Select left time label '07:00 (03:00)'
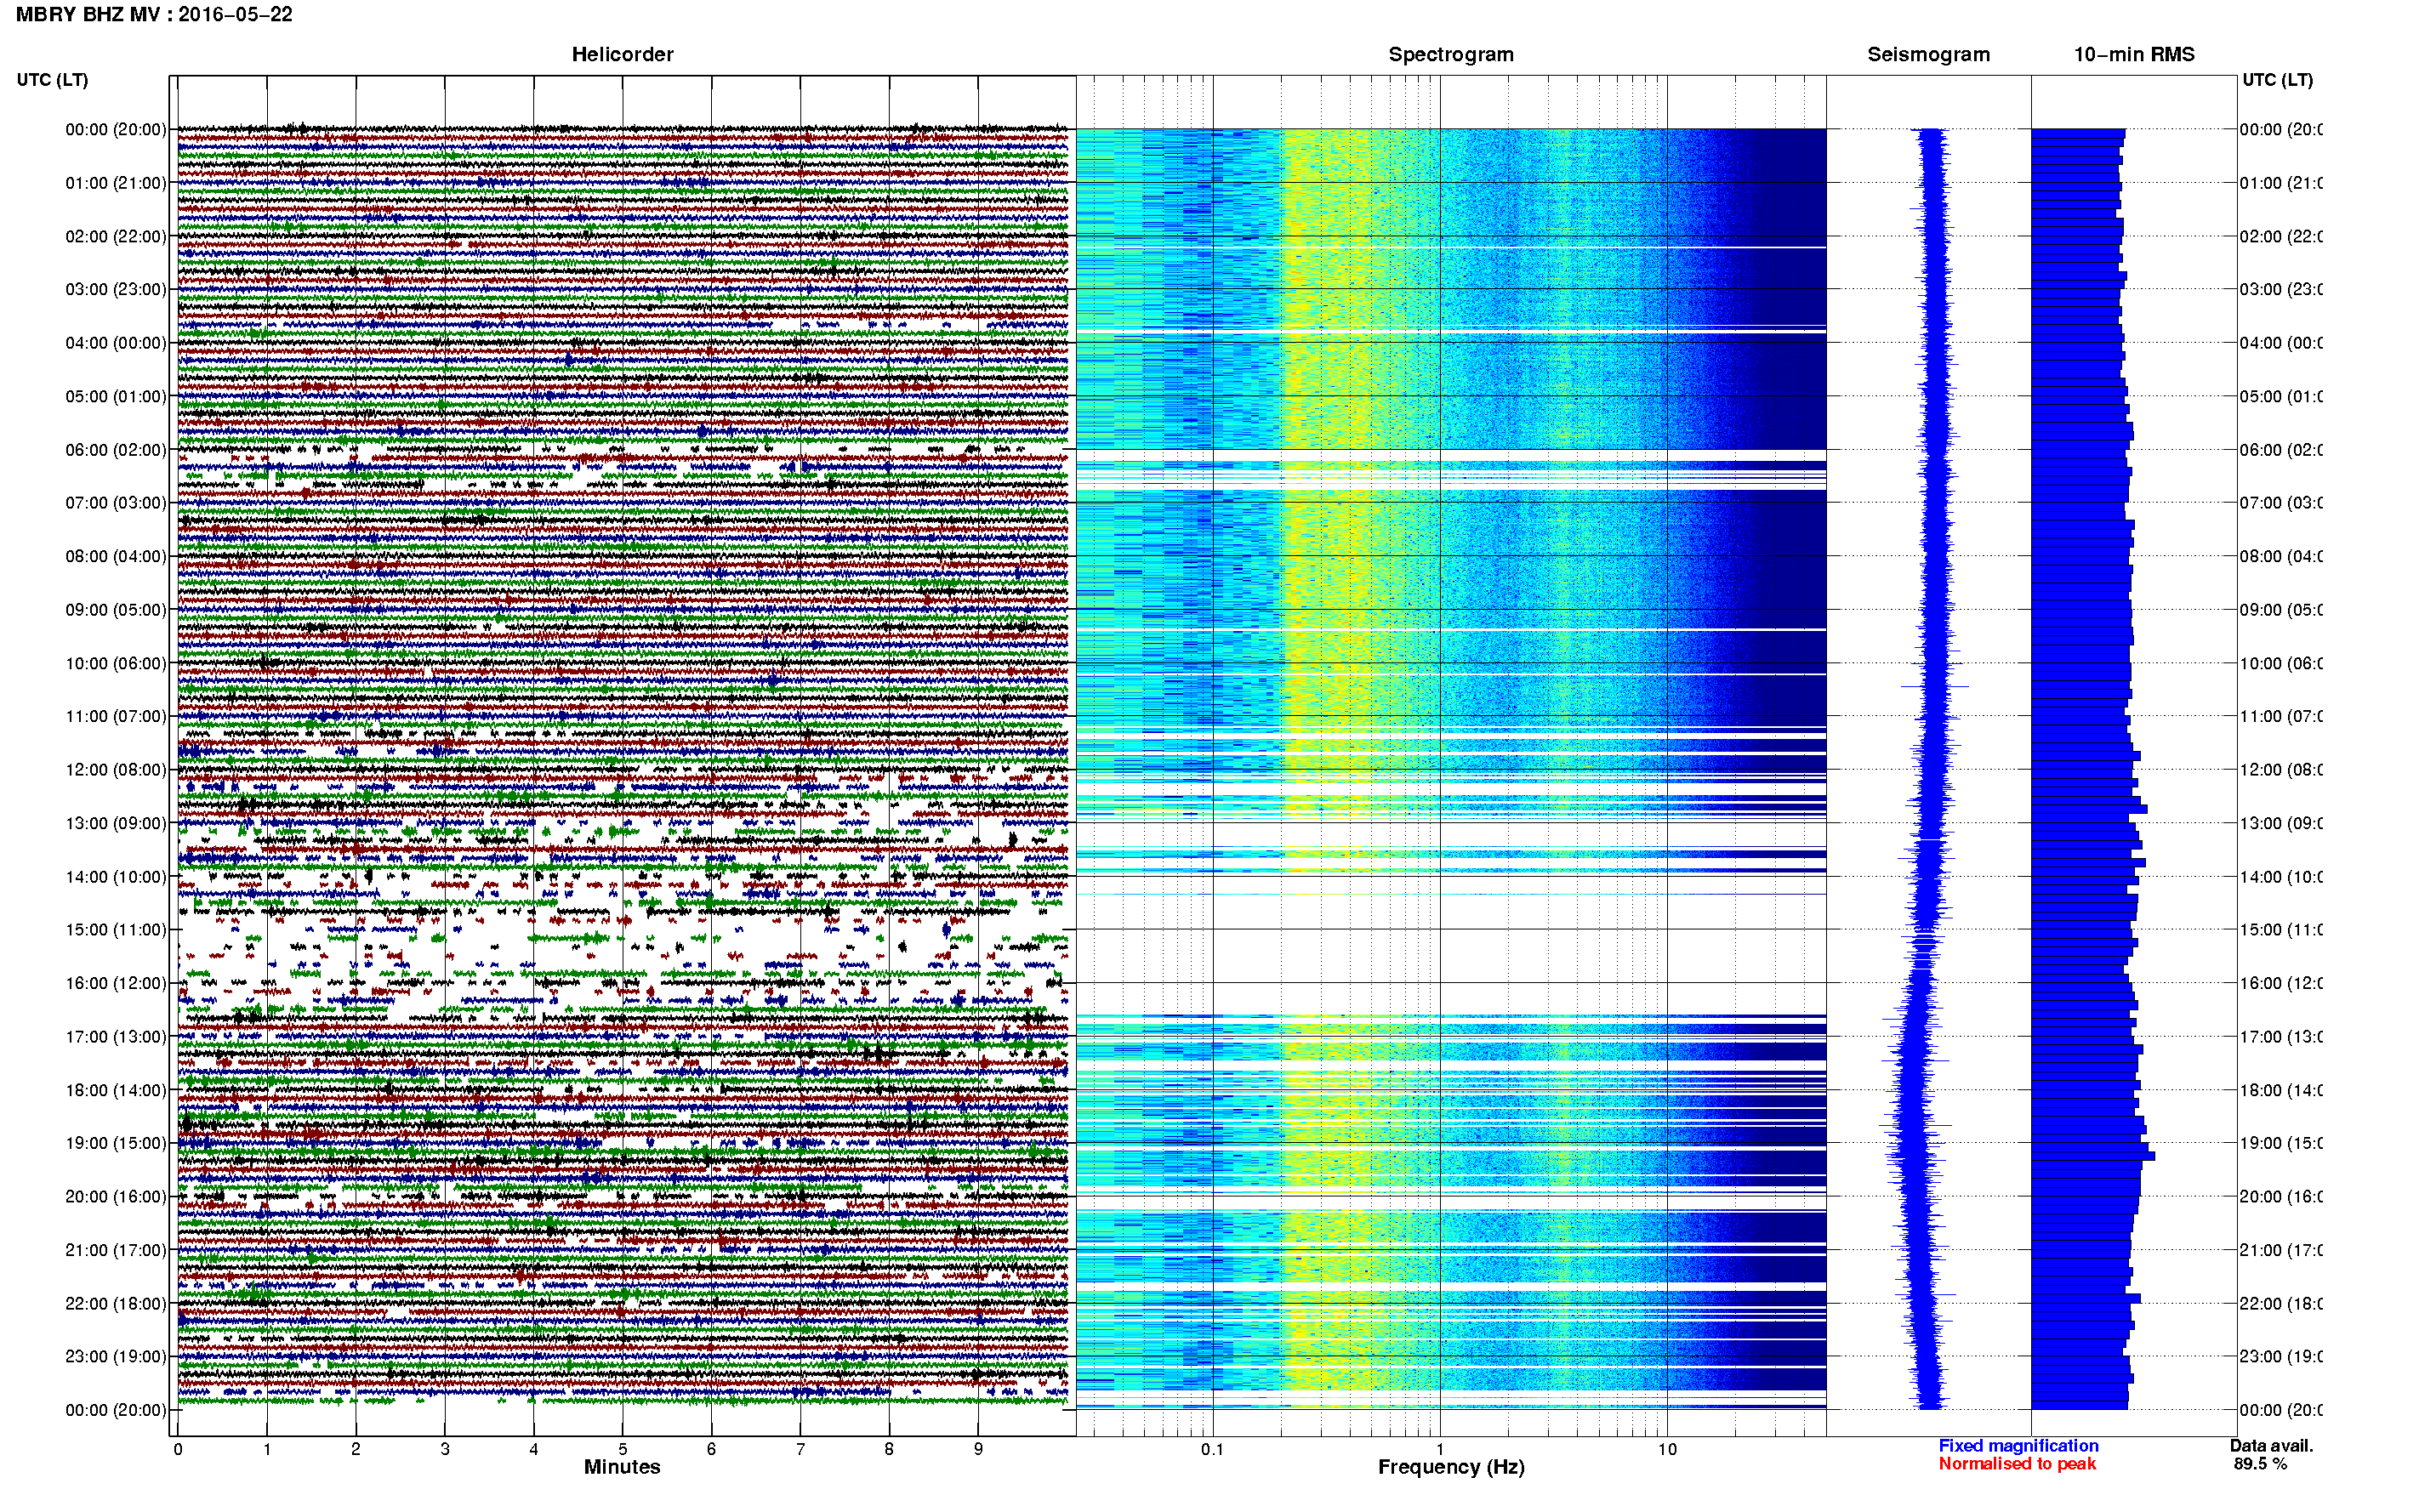Screen dimensions: 2419x1512 coord(116,502)
